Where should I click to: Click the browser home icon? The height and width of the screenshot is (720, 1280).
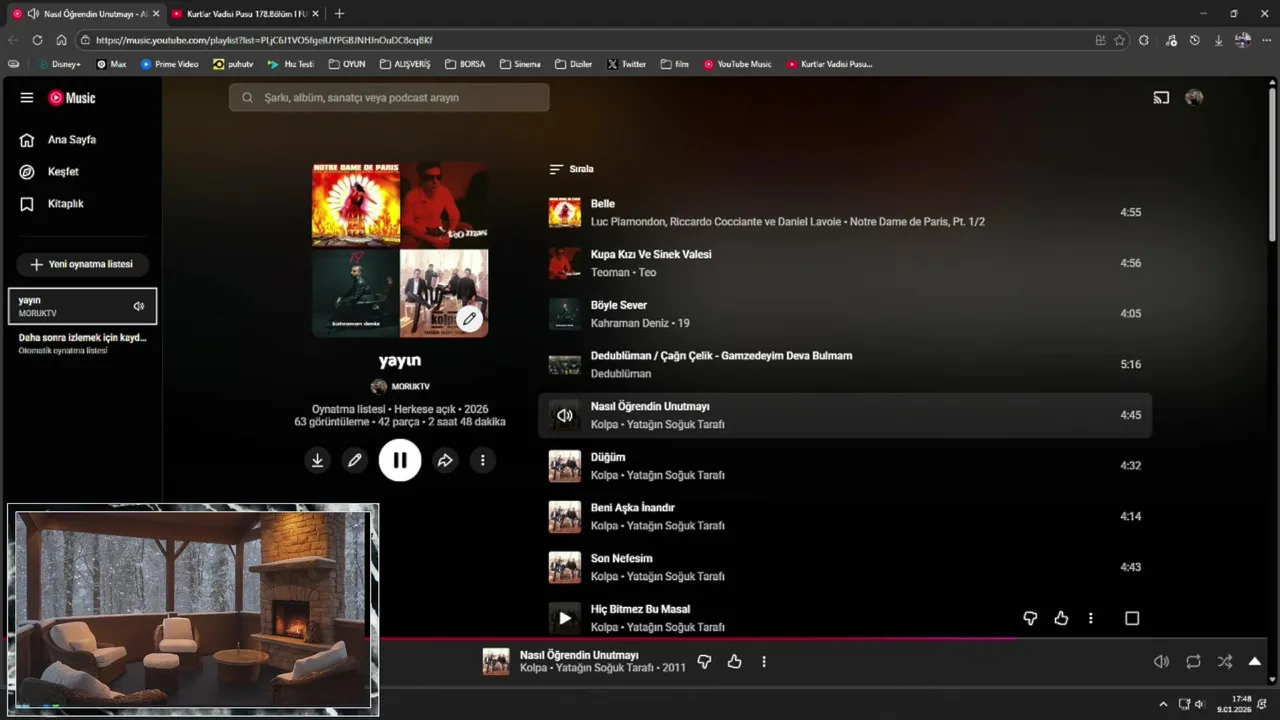[61, 40]
